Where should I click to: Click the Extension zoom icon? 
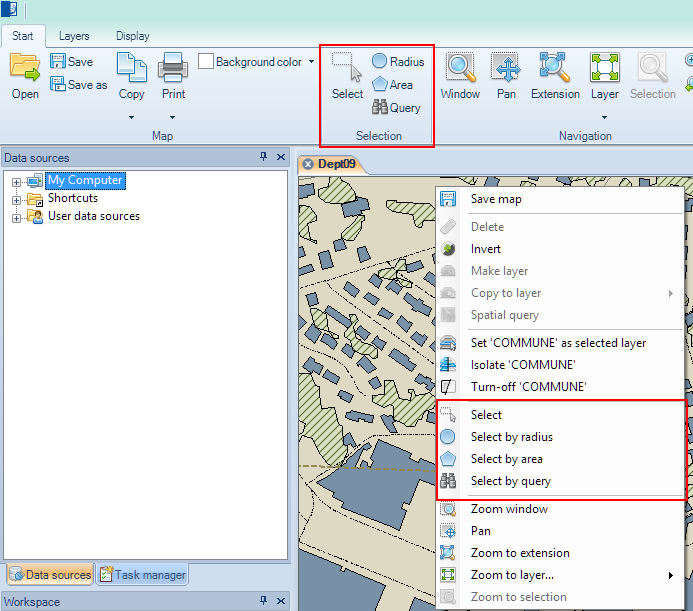(554, 68)
